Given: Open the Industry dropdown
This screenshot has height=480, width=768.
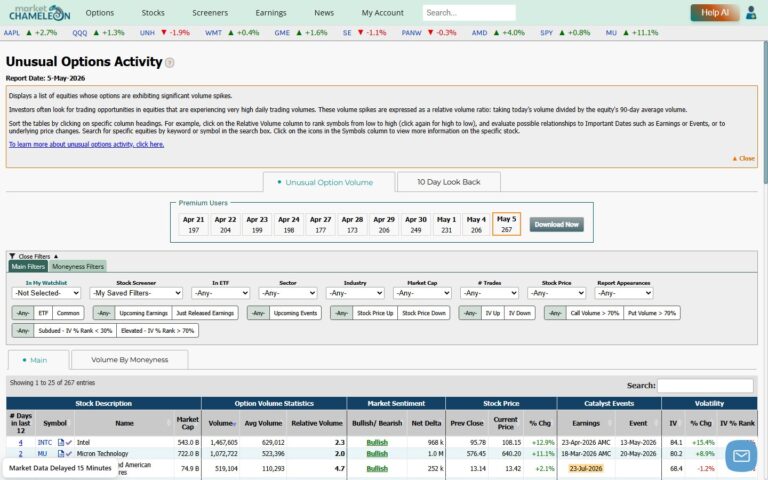Looking at the screenshot, I should tap(355, 293).
